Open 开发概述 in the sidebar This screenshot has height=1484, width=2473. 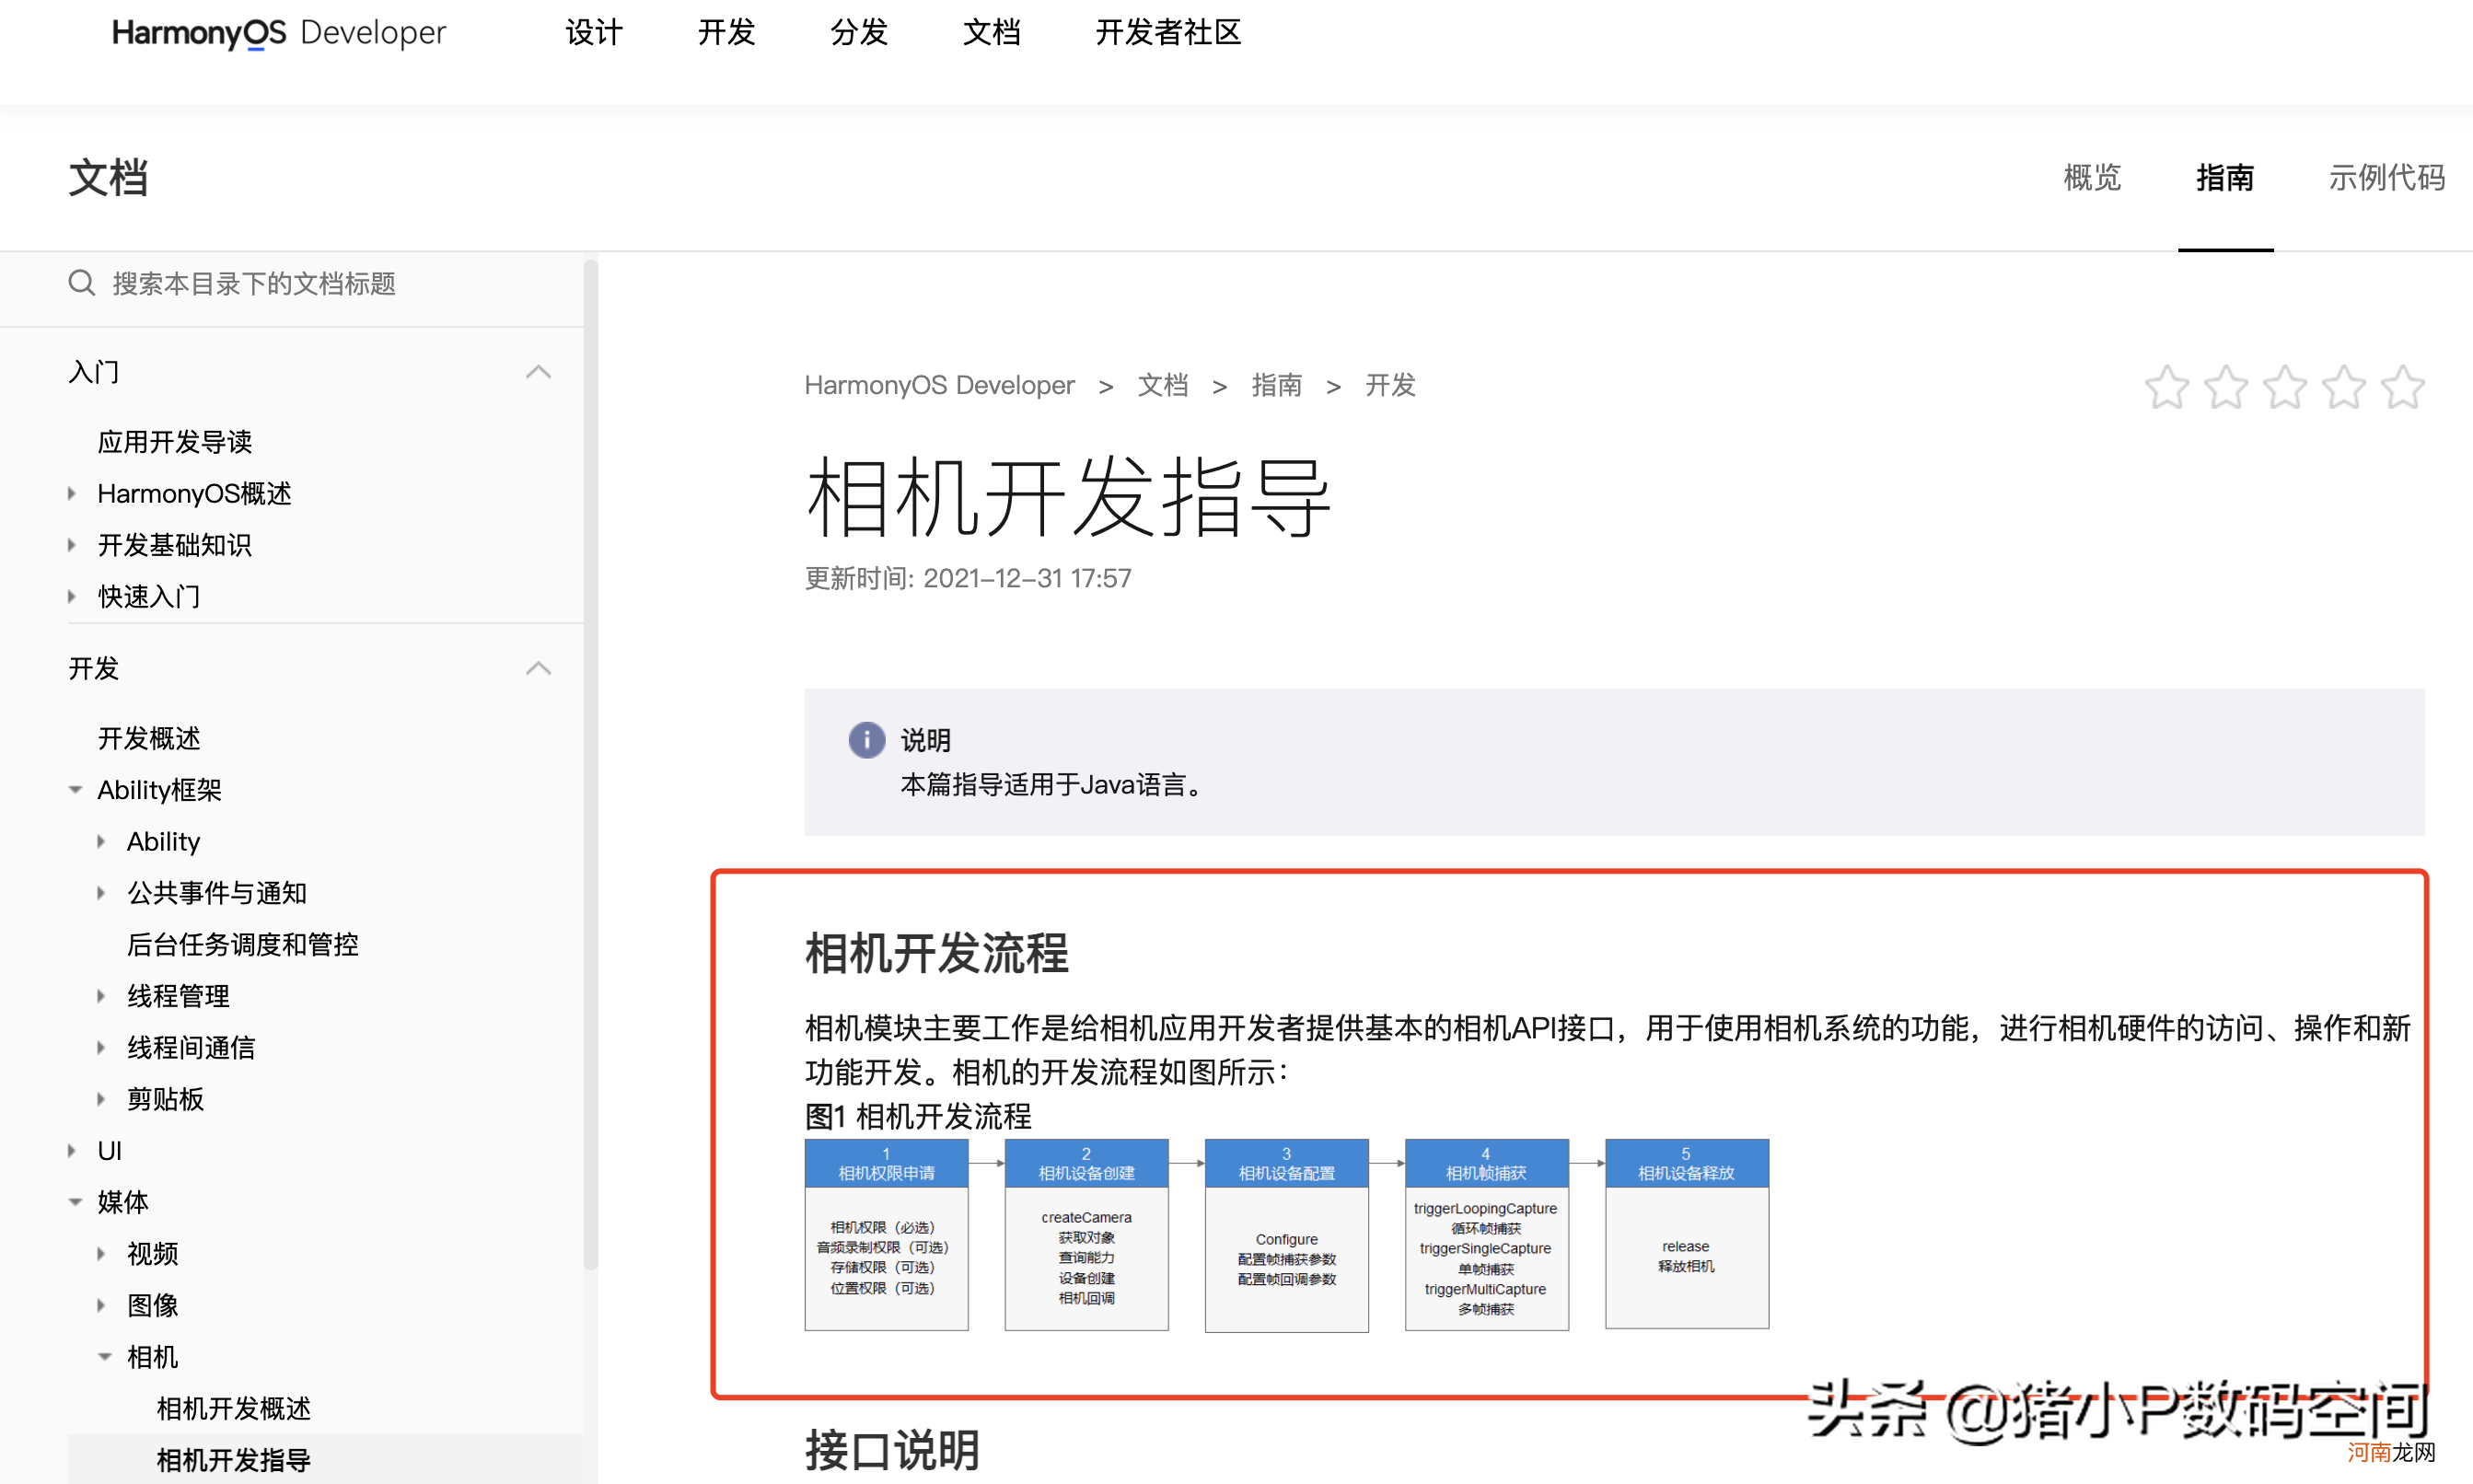tap(149, 738)
